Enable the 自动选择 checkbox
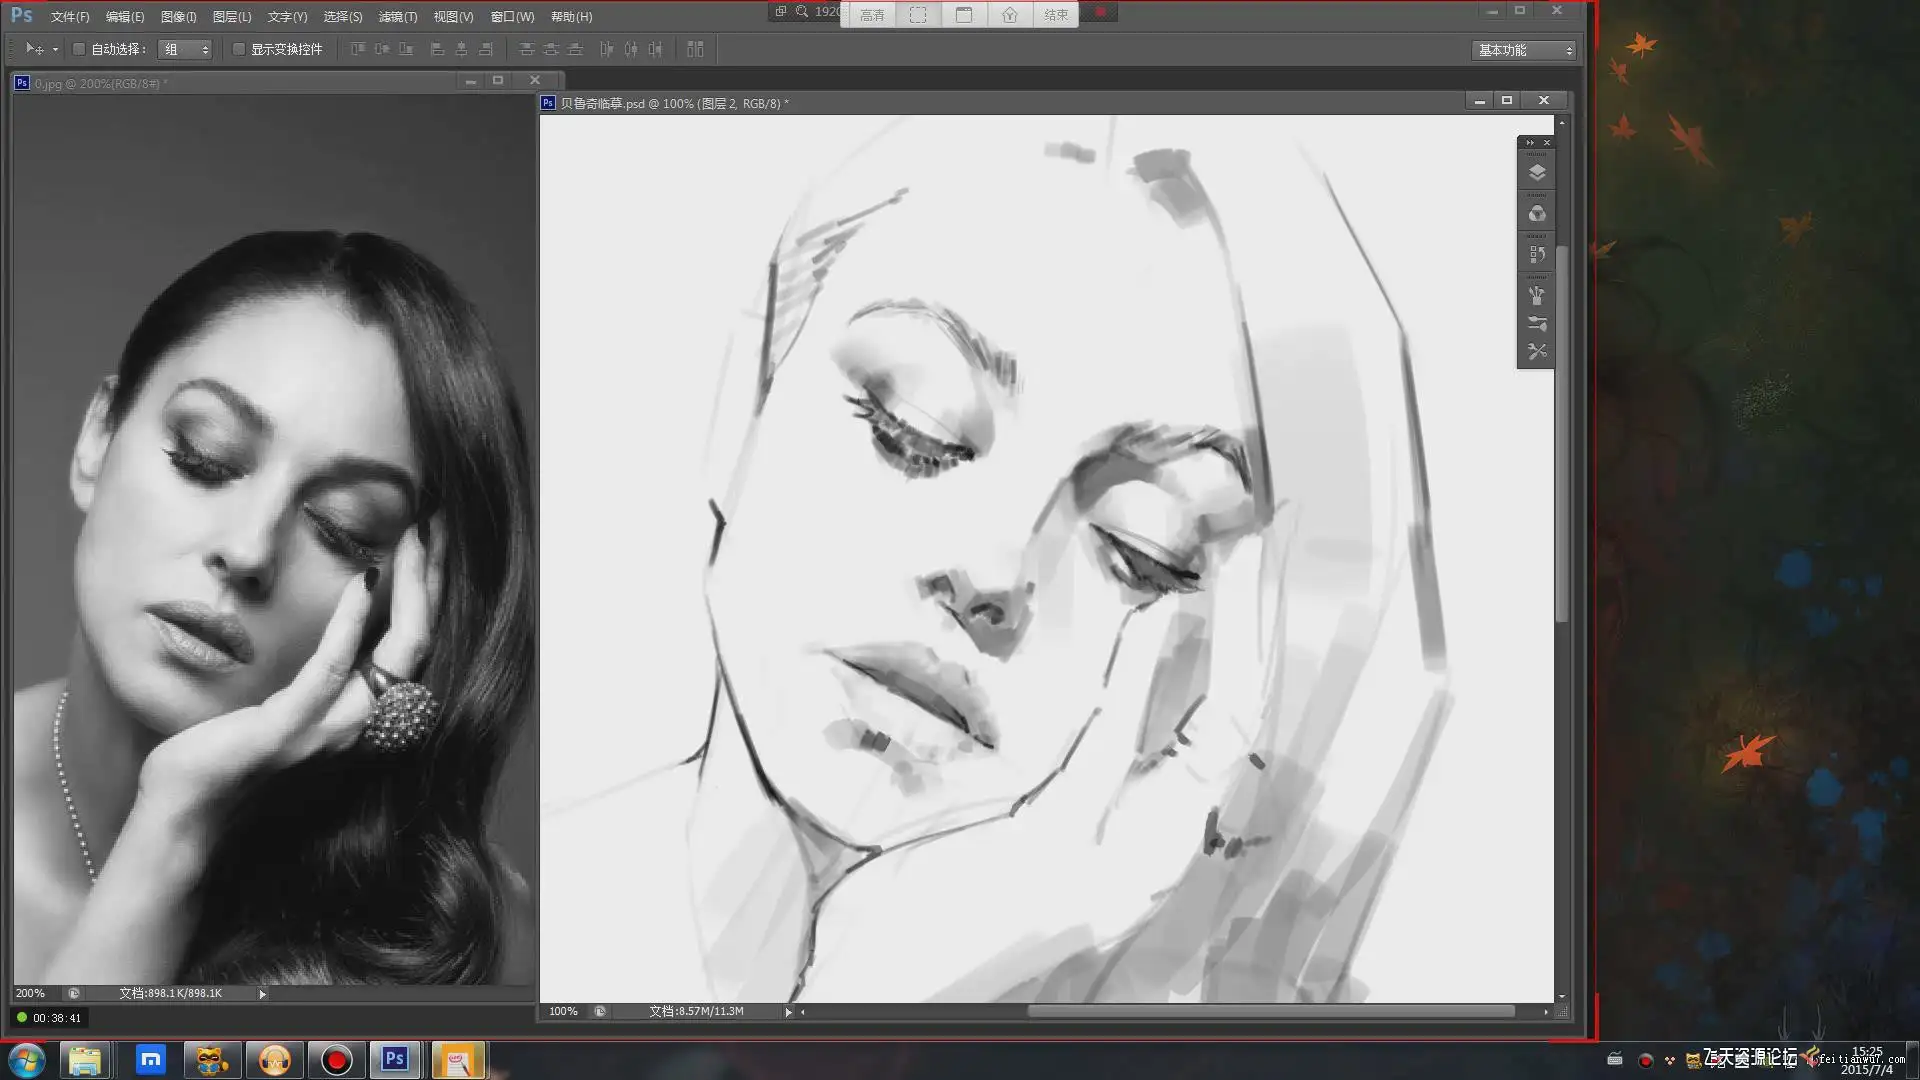The width and height of the screenshot is (1920, 1080). pyautogui.click(x=79, y=49)
